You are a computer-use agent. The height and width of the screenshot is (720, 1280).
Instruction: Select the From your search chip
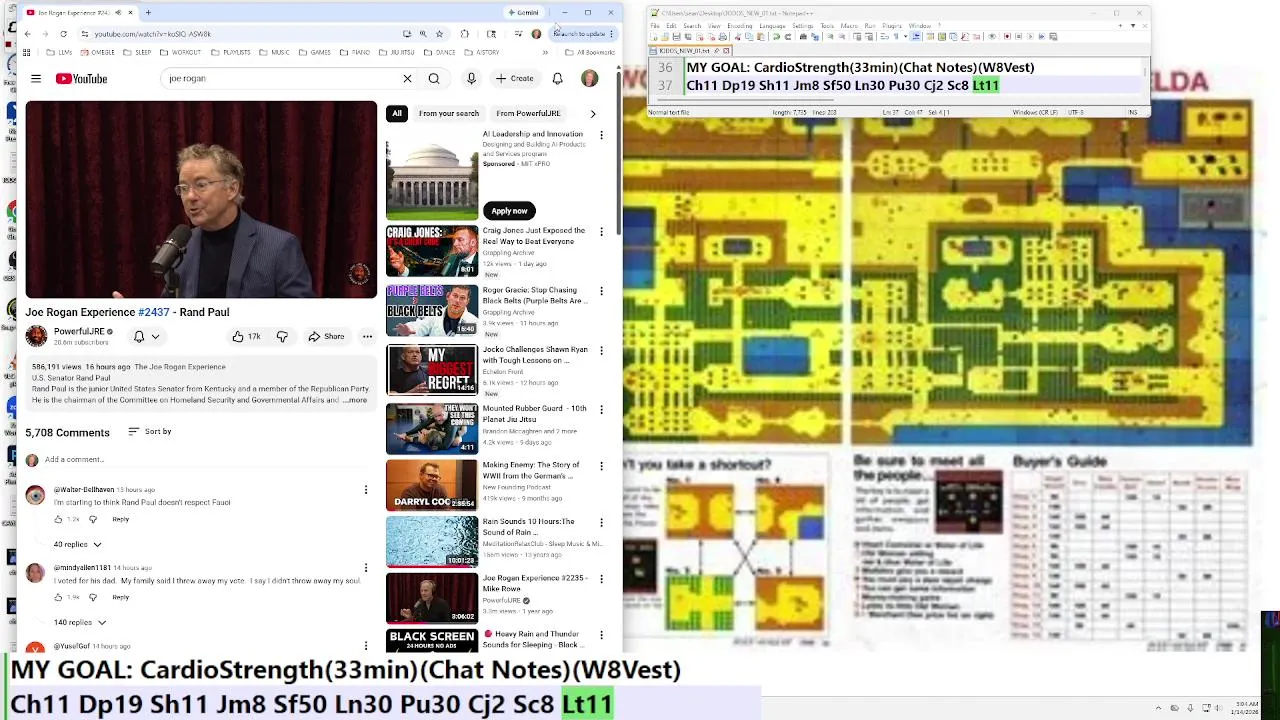449,113
